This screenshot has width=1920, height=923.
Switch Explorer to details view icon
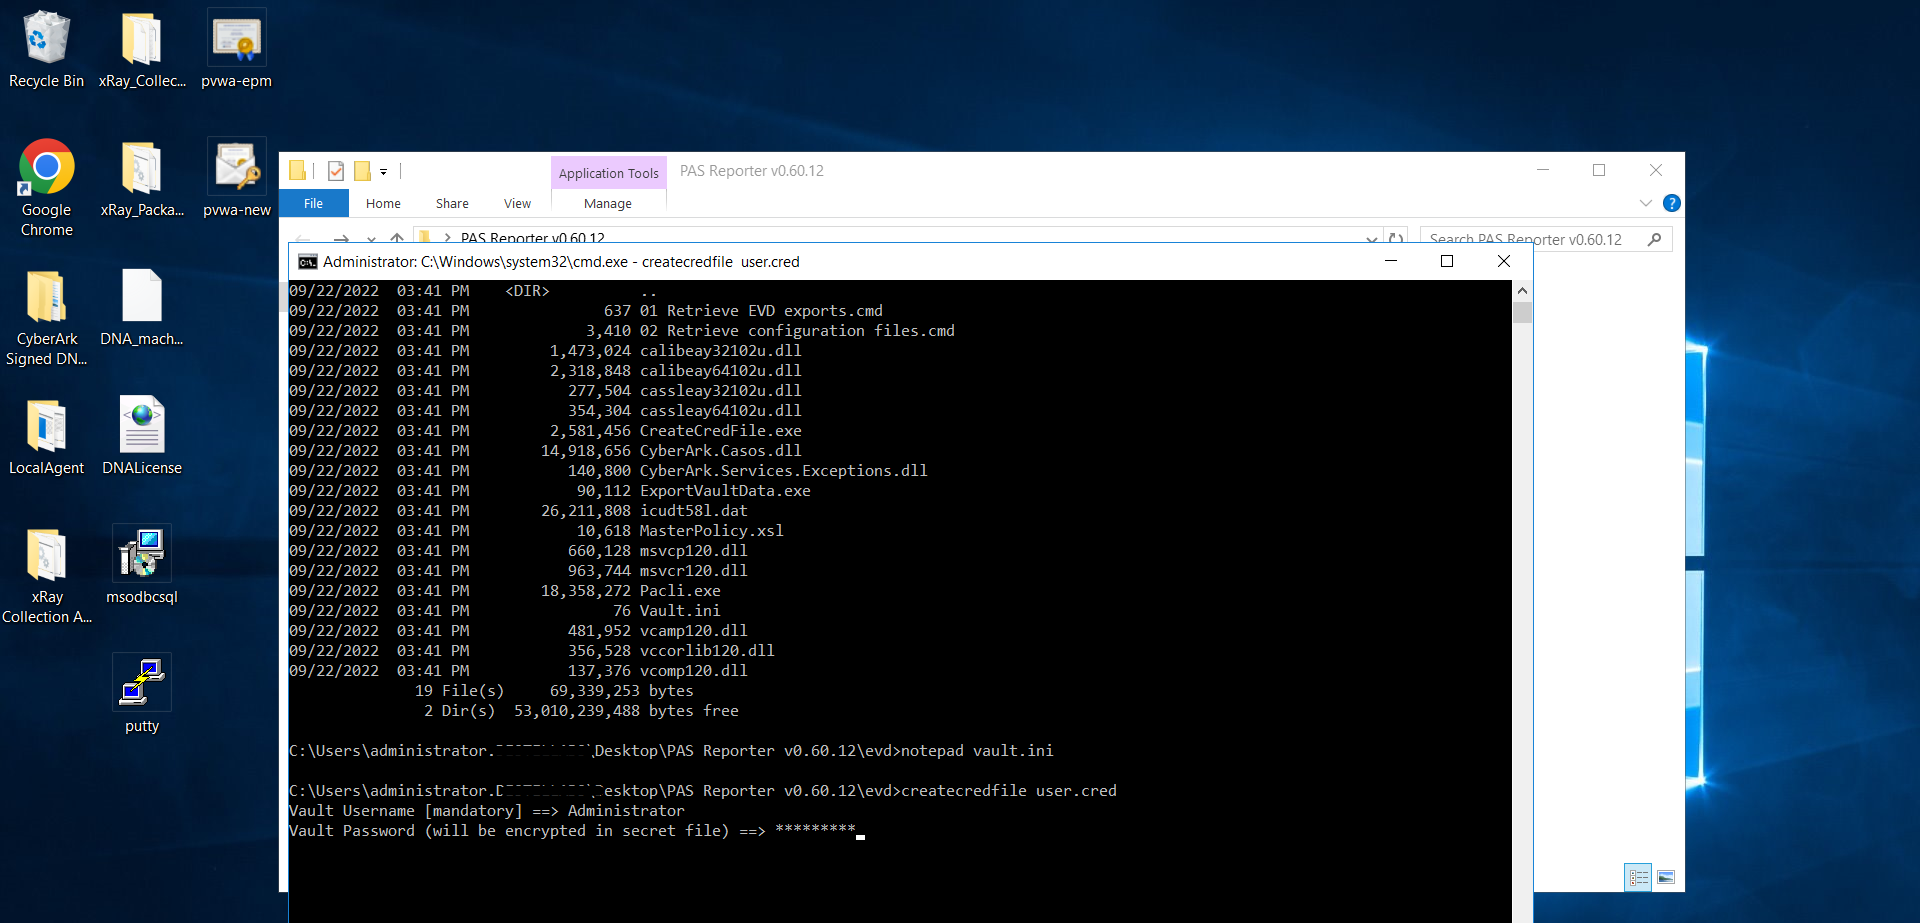1638,877
